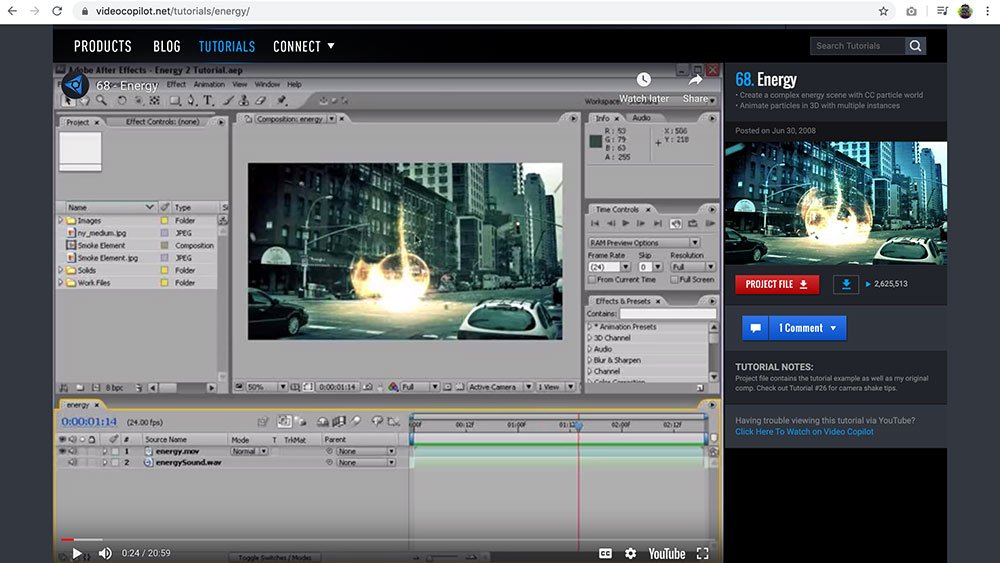1000x563 pixels.
Task: Click the blue download icon button
Action: point(846,284)
